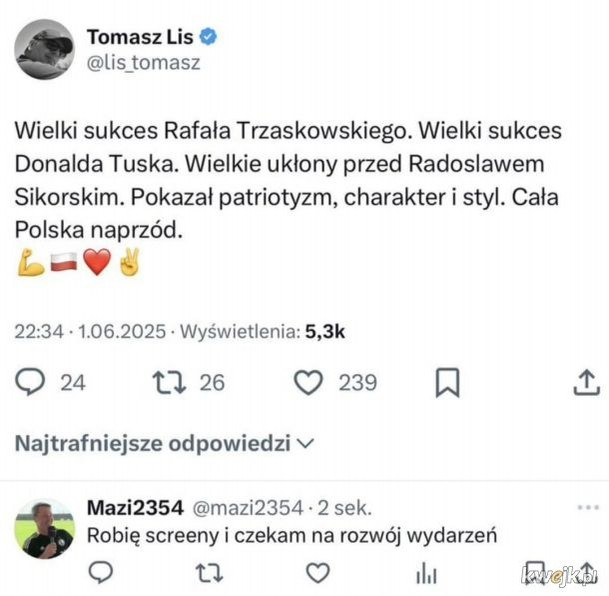Image resolution: width=609 pixels, height=596 pixels.
Task: Visit the @lis_tomasz handle link
Action: click(144, 63)
